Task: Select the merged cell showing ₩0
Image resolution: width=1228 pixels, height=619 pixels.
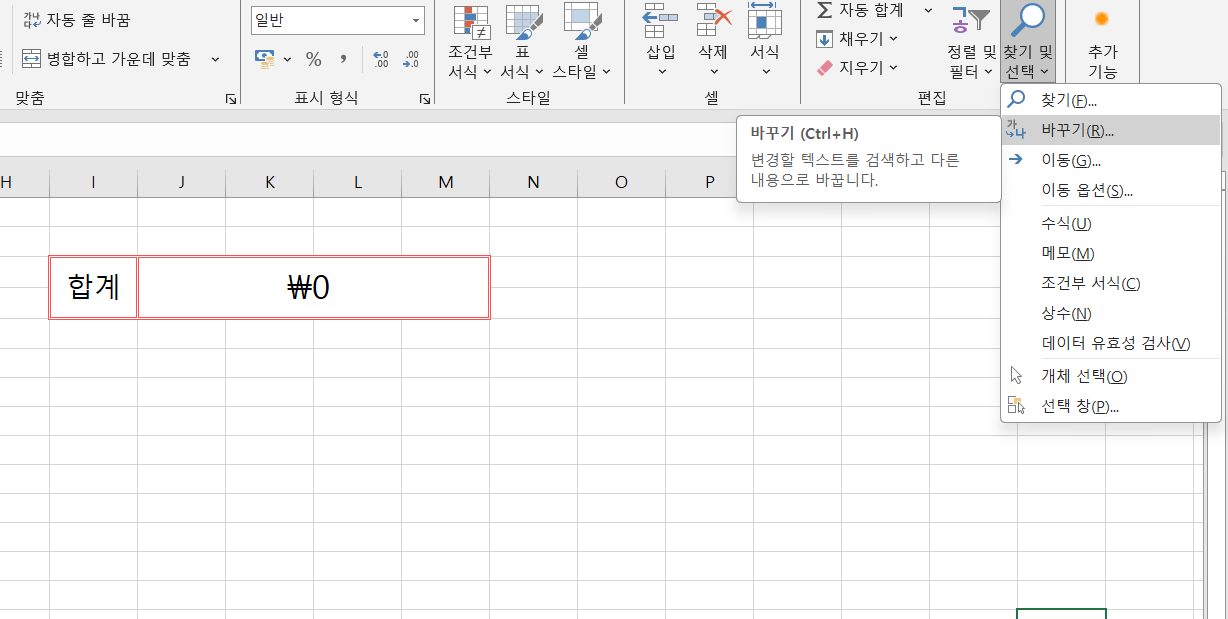Action: coord(313,288)
